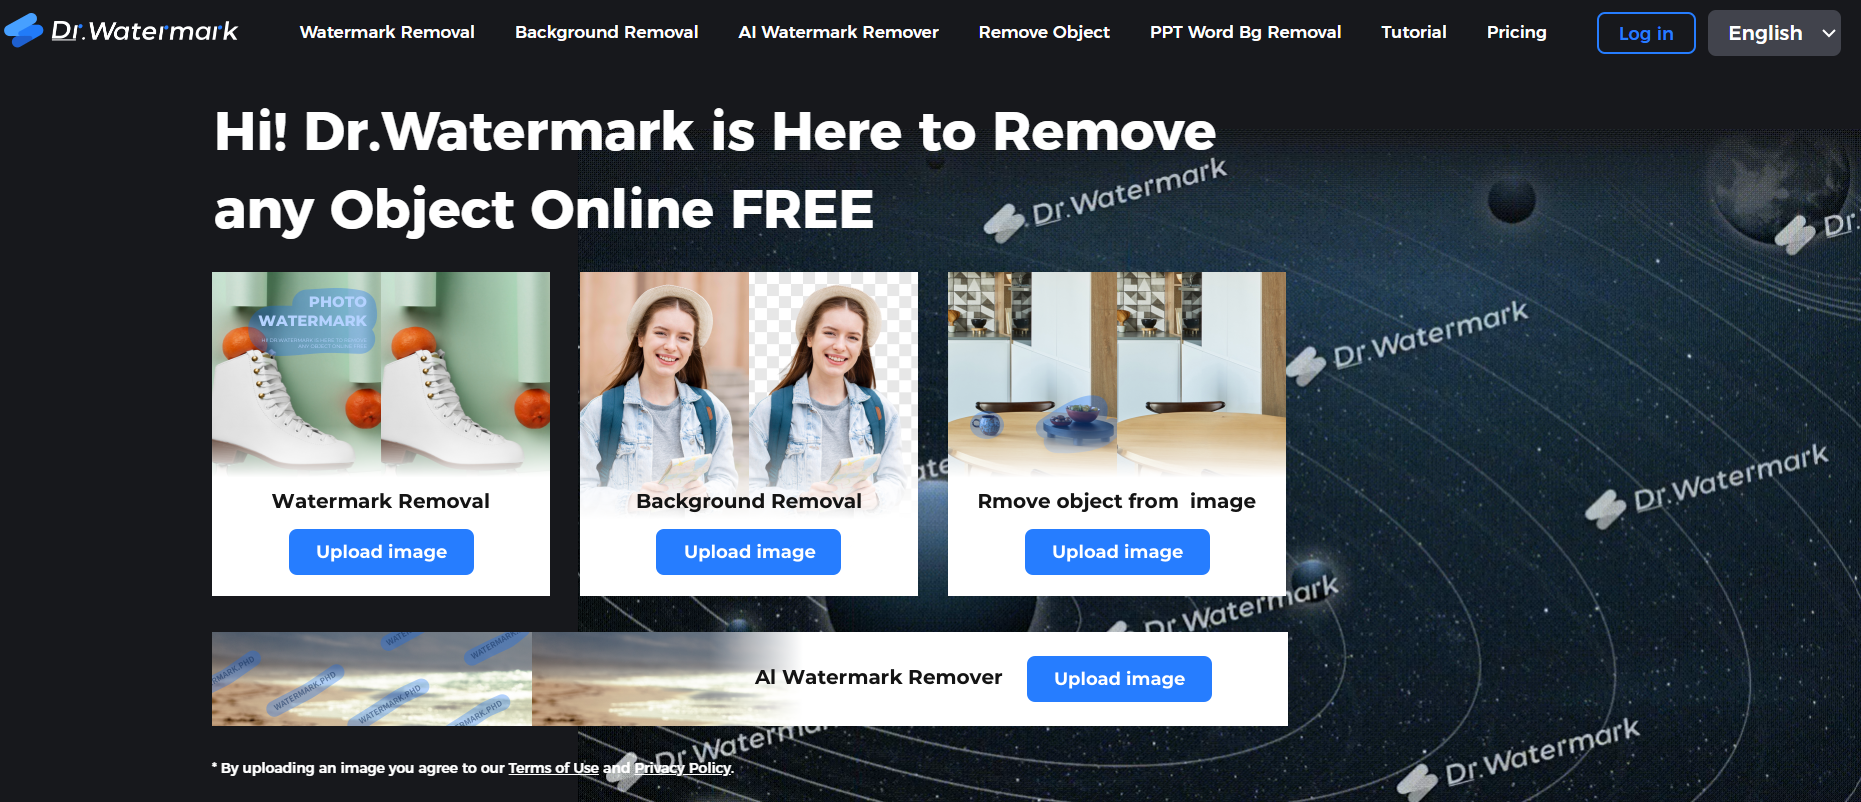This screenshot has width=1861, height=802.
Task: Open the Tutorial page
Action: pos(1413,32)
